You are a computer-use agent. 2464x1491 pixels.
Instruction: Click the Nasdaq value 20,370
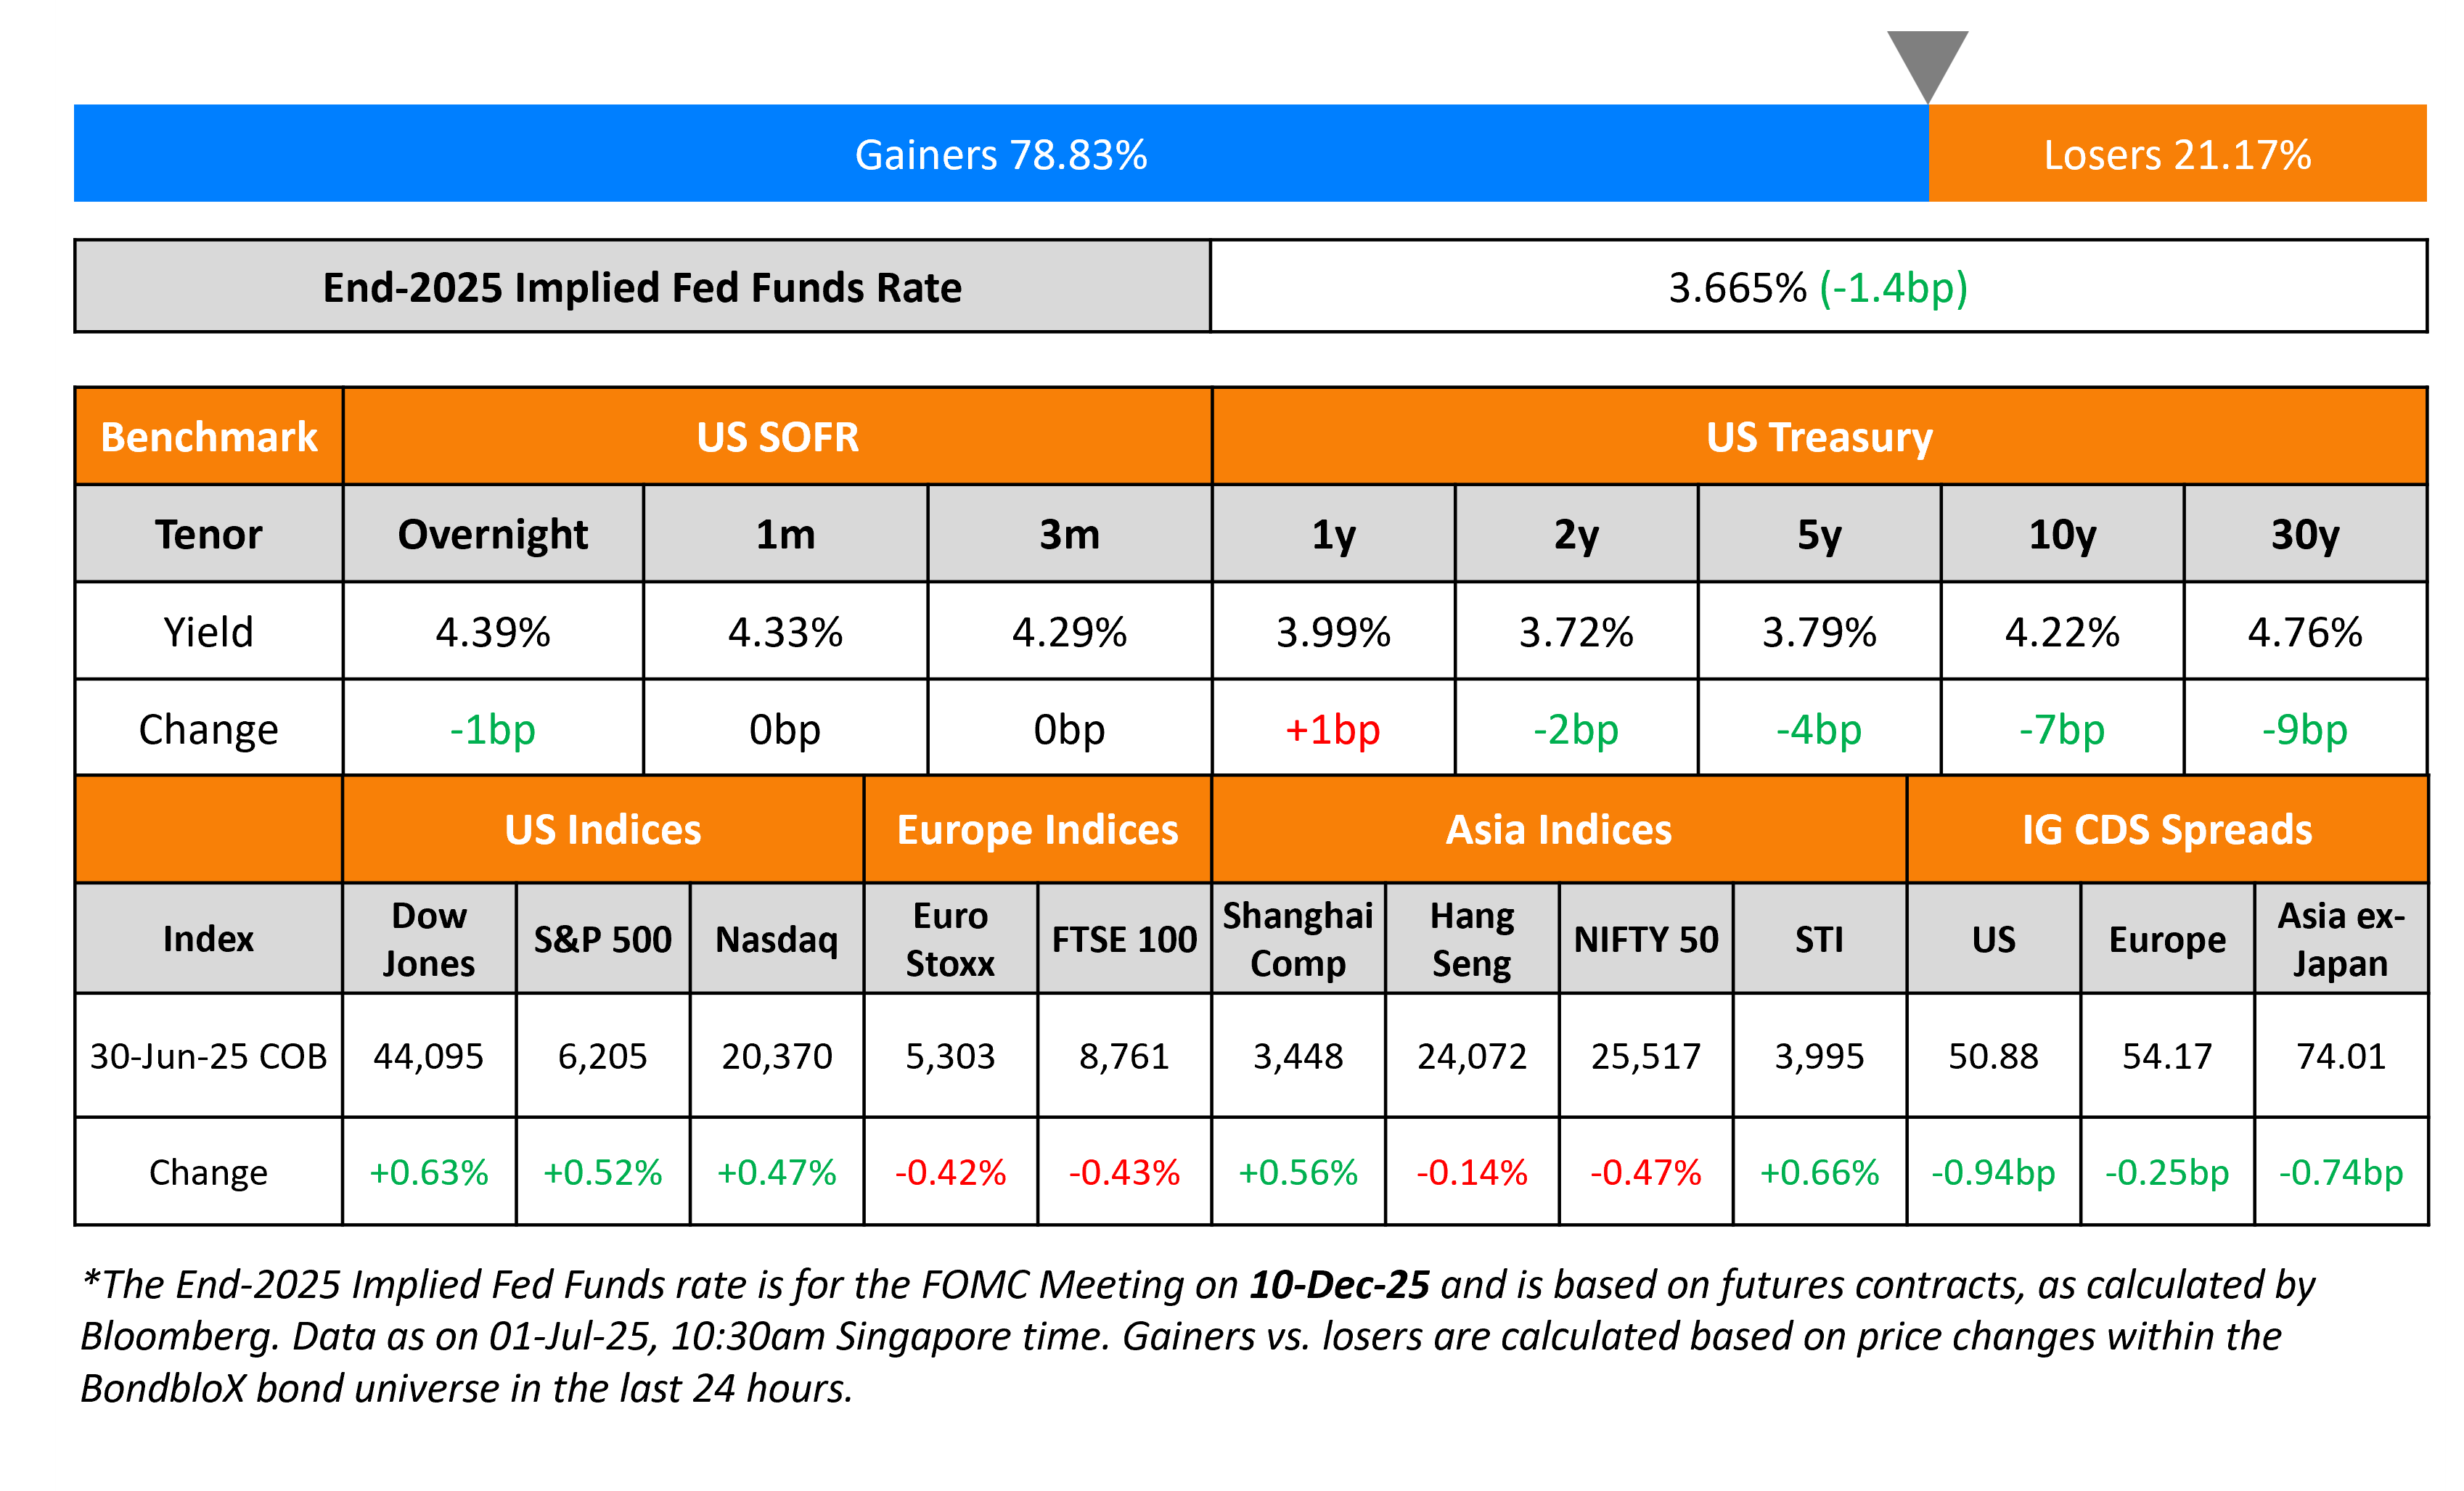[x=777, y=1056]
